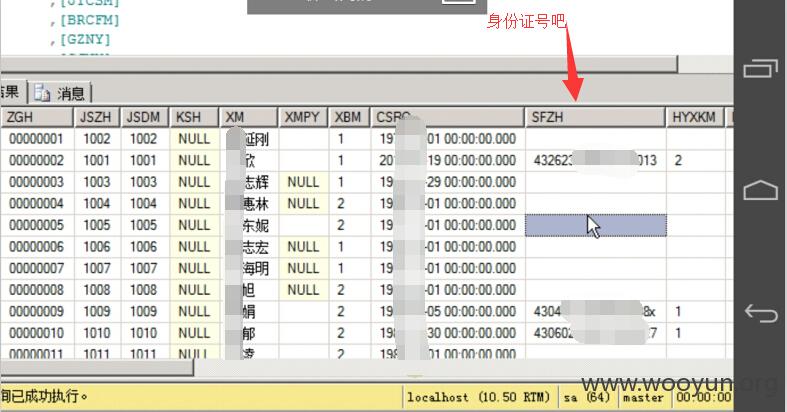The image size is (787, 412).
Task: Click JSZH value 1002 in first row
Action: (x=97, y=139)
